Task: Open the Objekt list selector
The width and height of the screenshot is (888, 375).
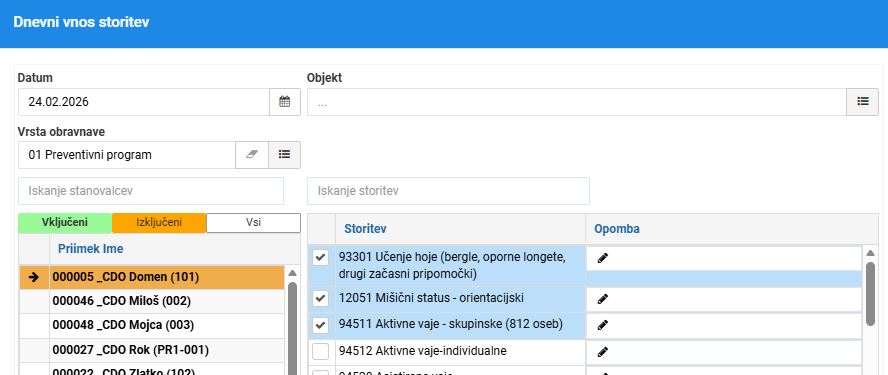Action: click(x=863, y=102)
